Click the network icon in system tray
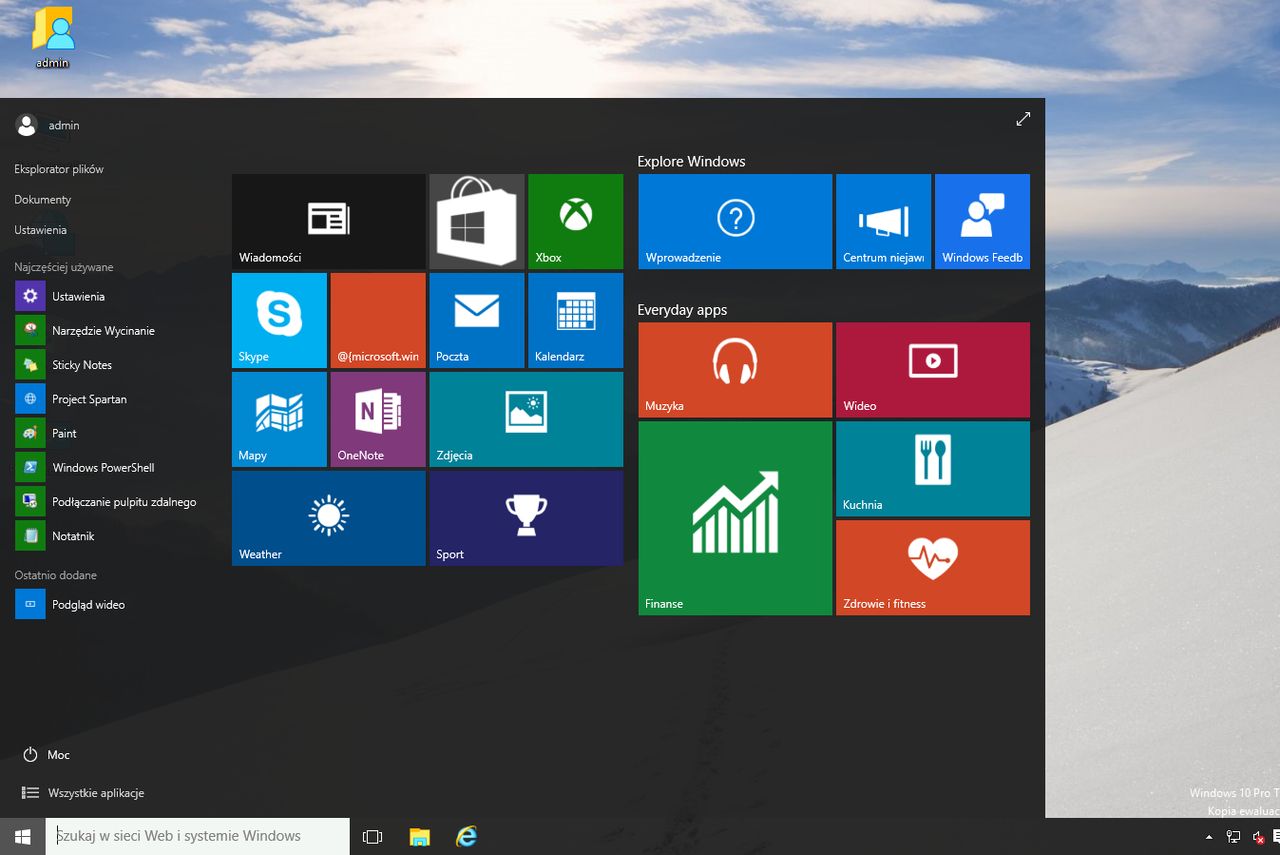This screenshot has height=855, width=1280. (1234, 837)
